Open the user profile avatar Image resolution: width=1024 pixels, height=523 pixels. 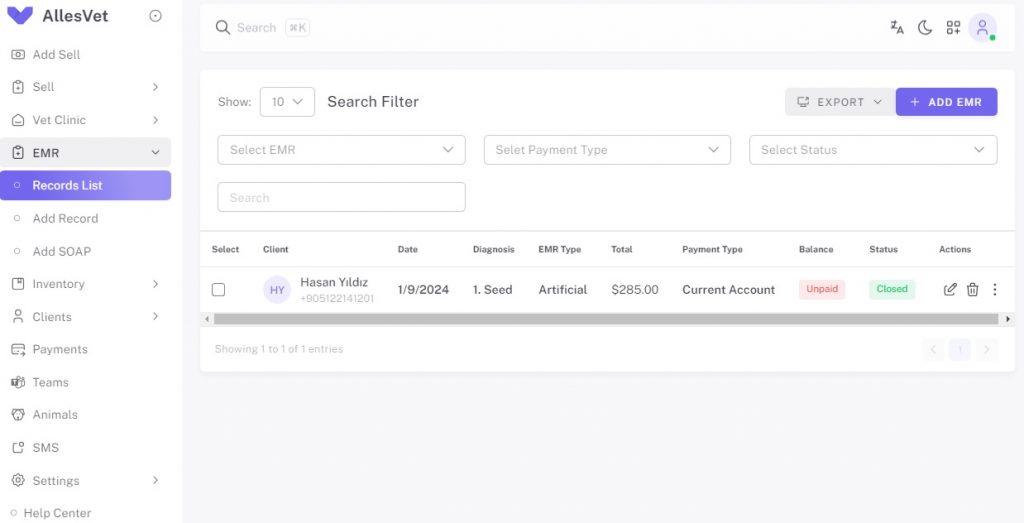[x=982, y=27]
